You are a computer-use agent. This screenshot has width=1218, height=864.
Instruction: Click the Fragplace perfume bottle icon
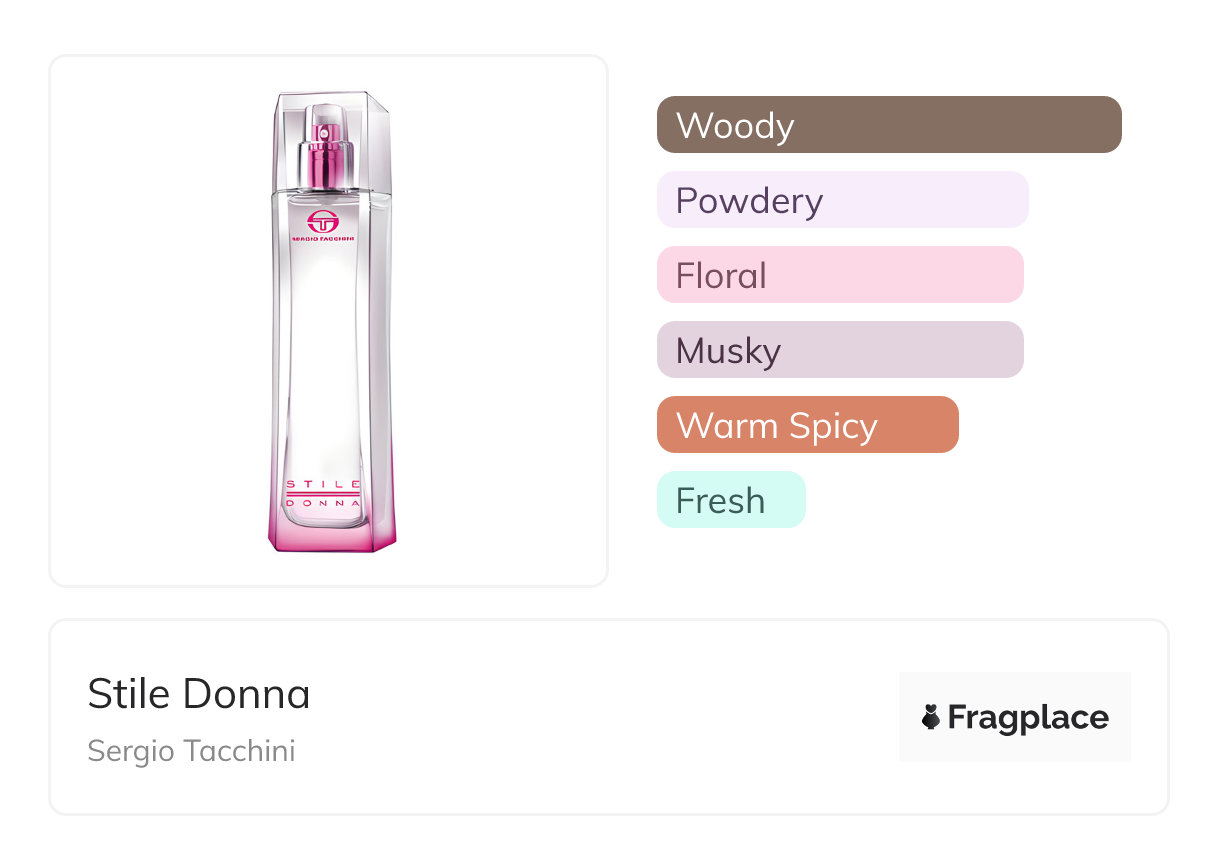click(x=931, y=717)
